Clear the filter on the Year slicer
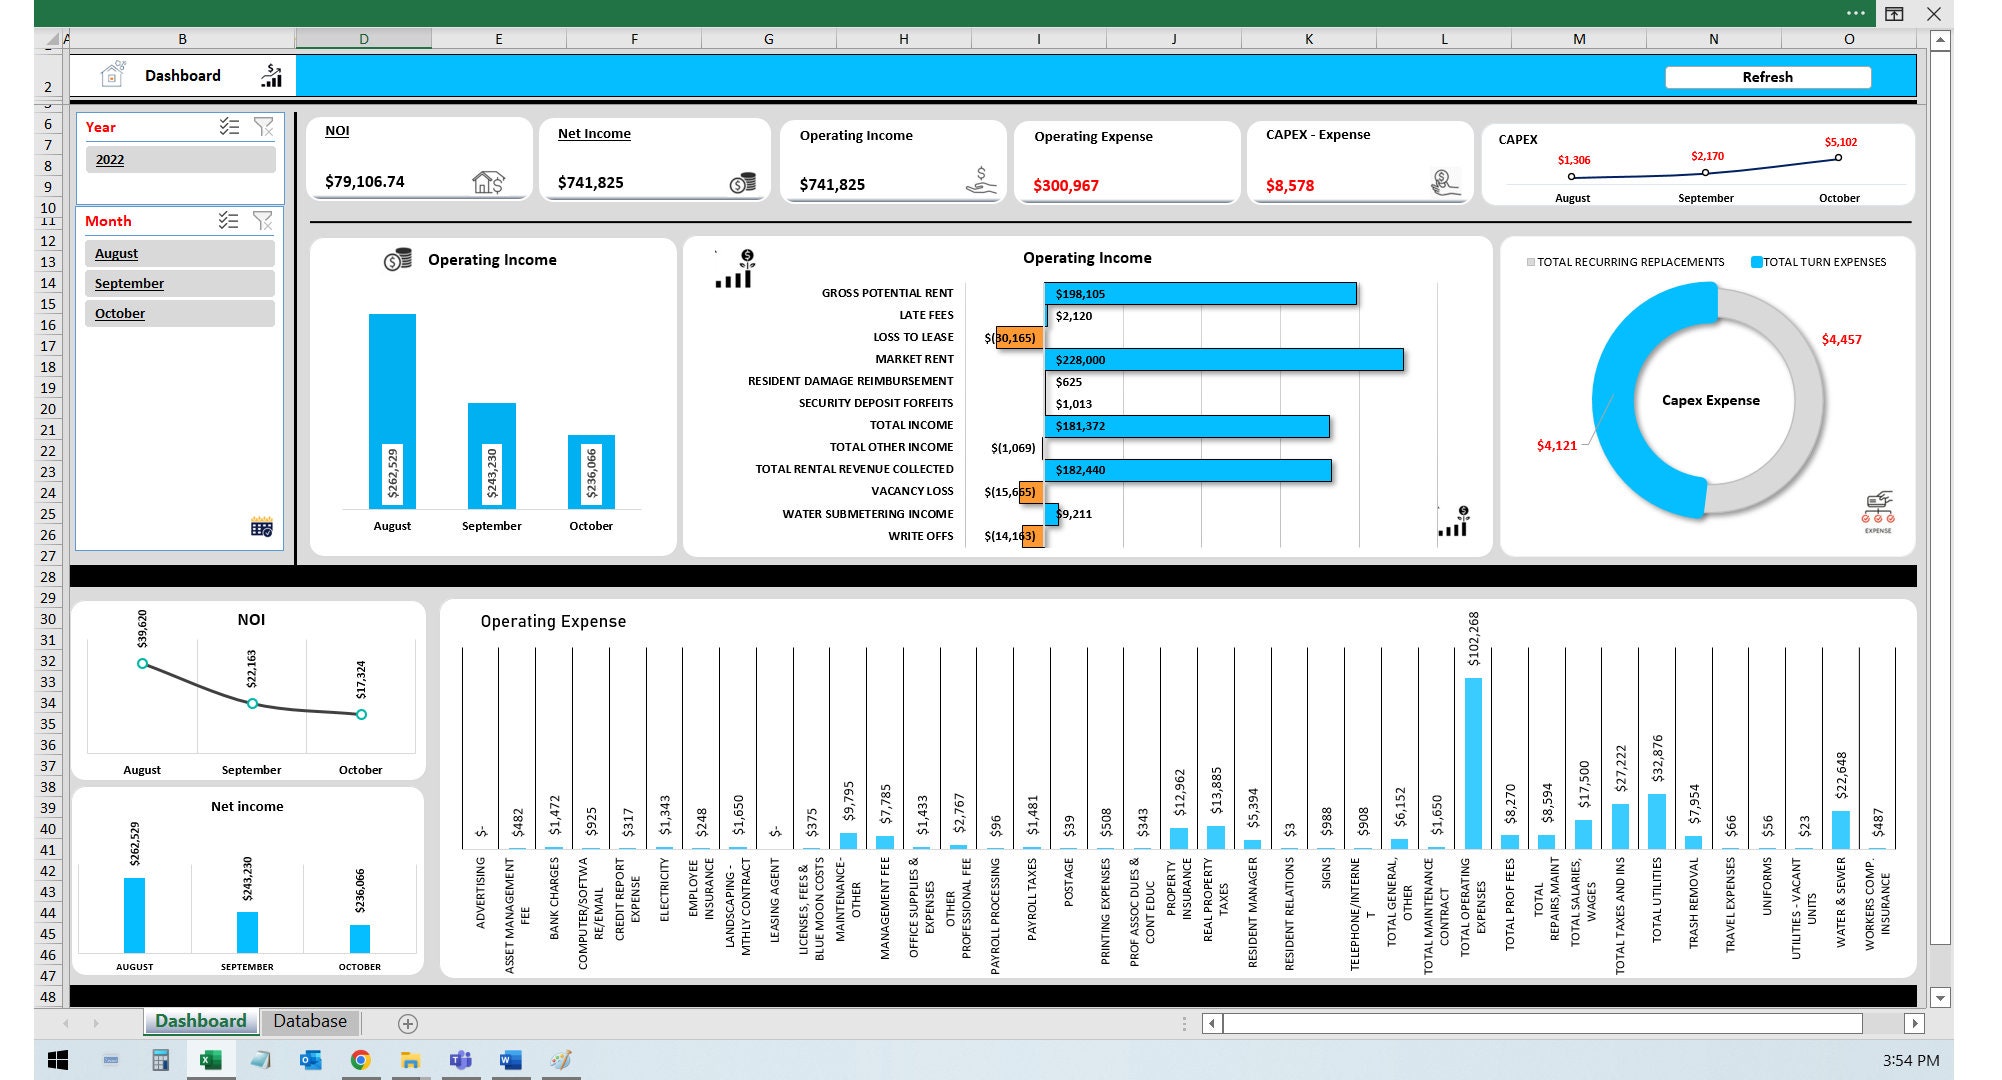This screenshot has height=1080, width=2002. [x=263, y=126]
